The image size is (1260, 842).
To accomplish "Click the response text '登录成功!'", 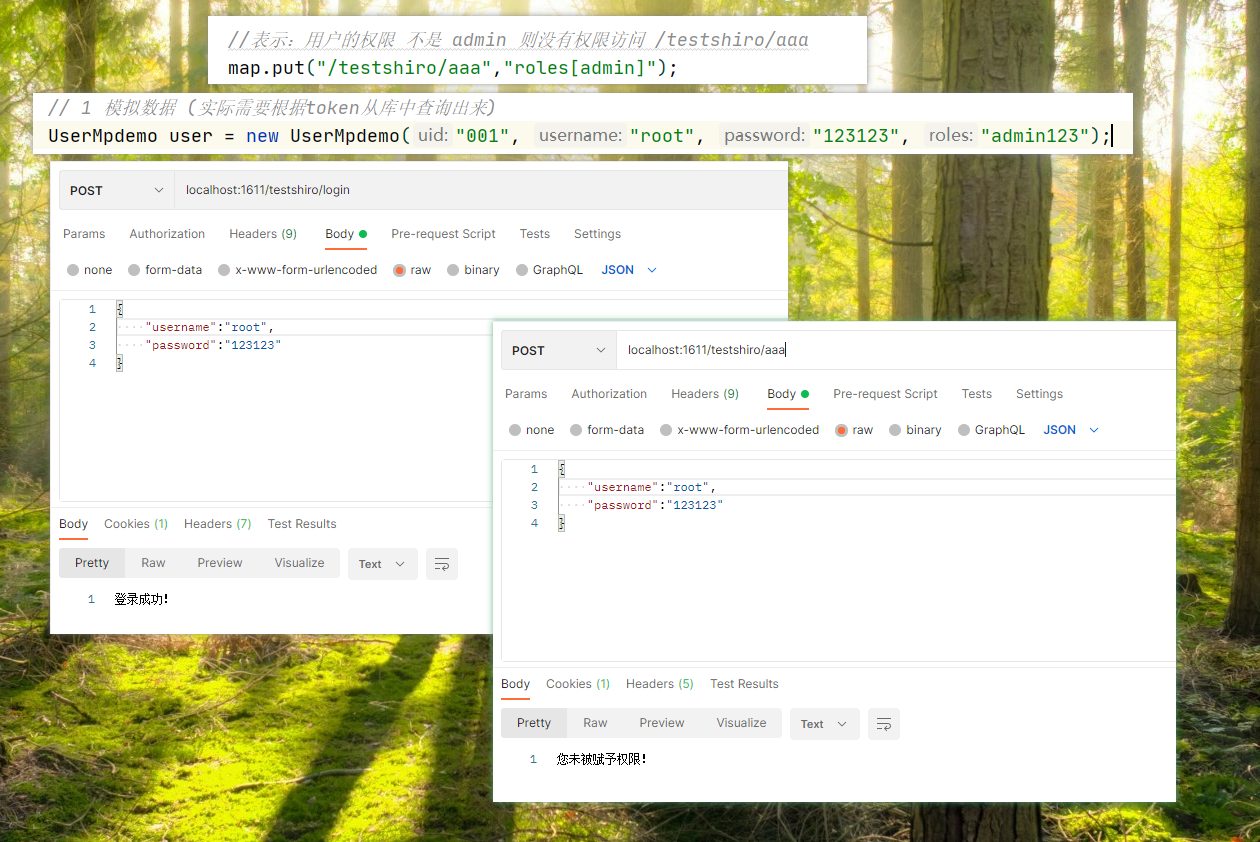I will click(x=141, y=599).
